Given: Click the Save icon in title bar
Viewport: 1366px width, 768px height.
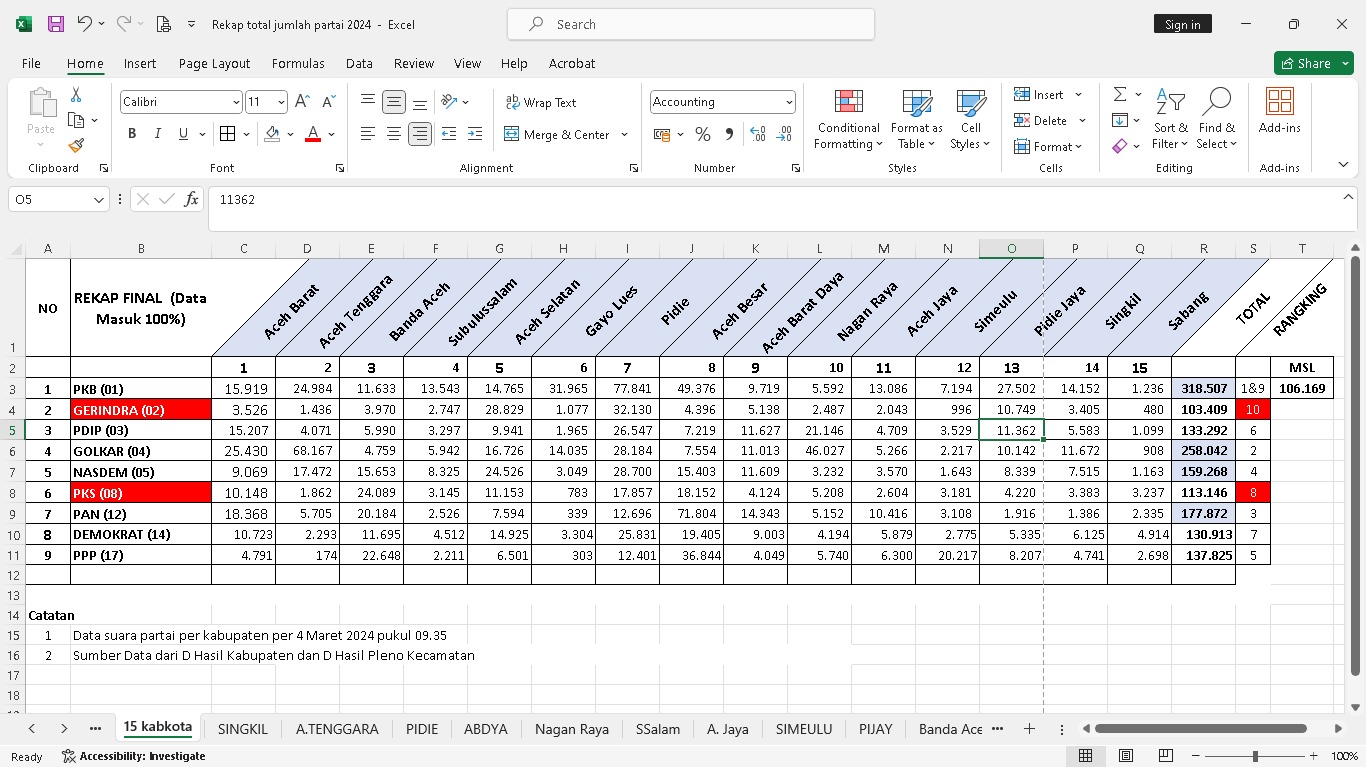Looking at the screenshot, I should (x=56, y=24).
